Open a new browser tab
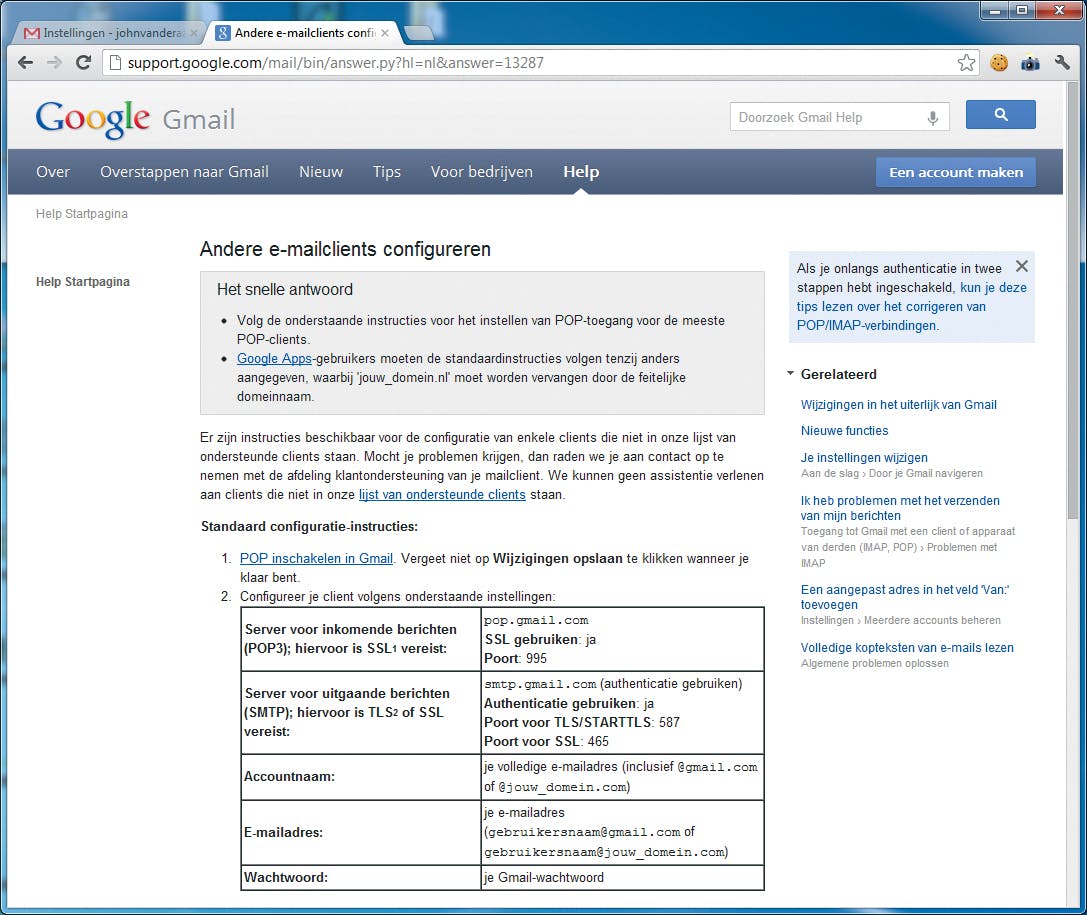Screen dimensions: 1087x915 click(x=418, y=33)
